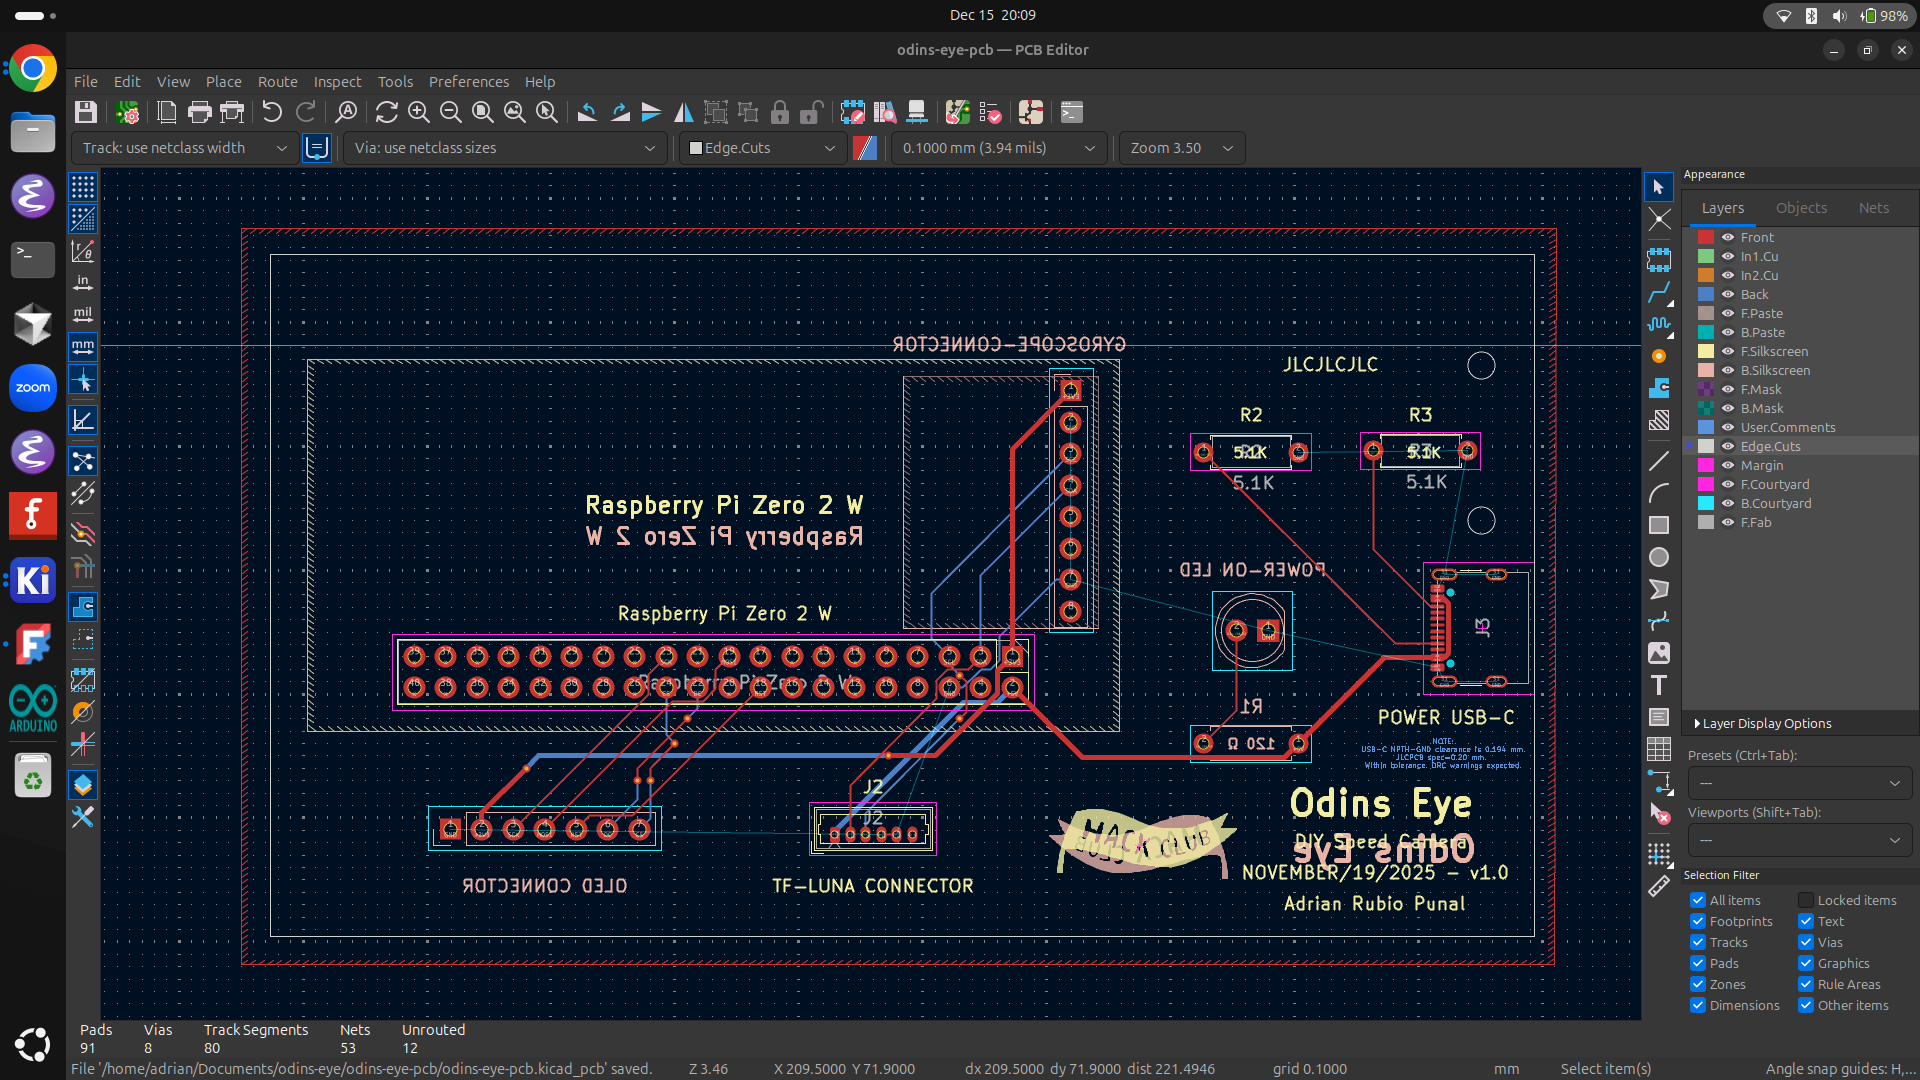The image size is (1920, 1080).
Task: Select the Add Via tool
Action: pos(1661,356)
